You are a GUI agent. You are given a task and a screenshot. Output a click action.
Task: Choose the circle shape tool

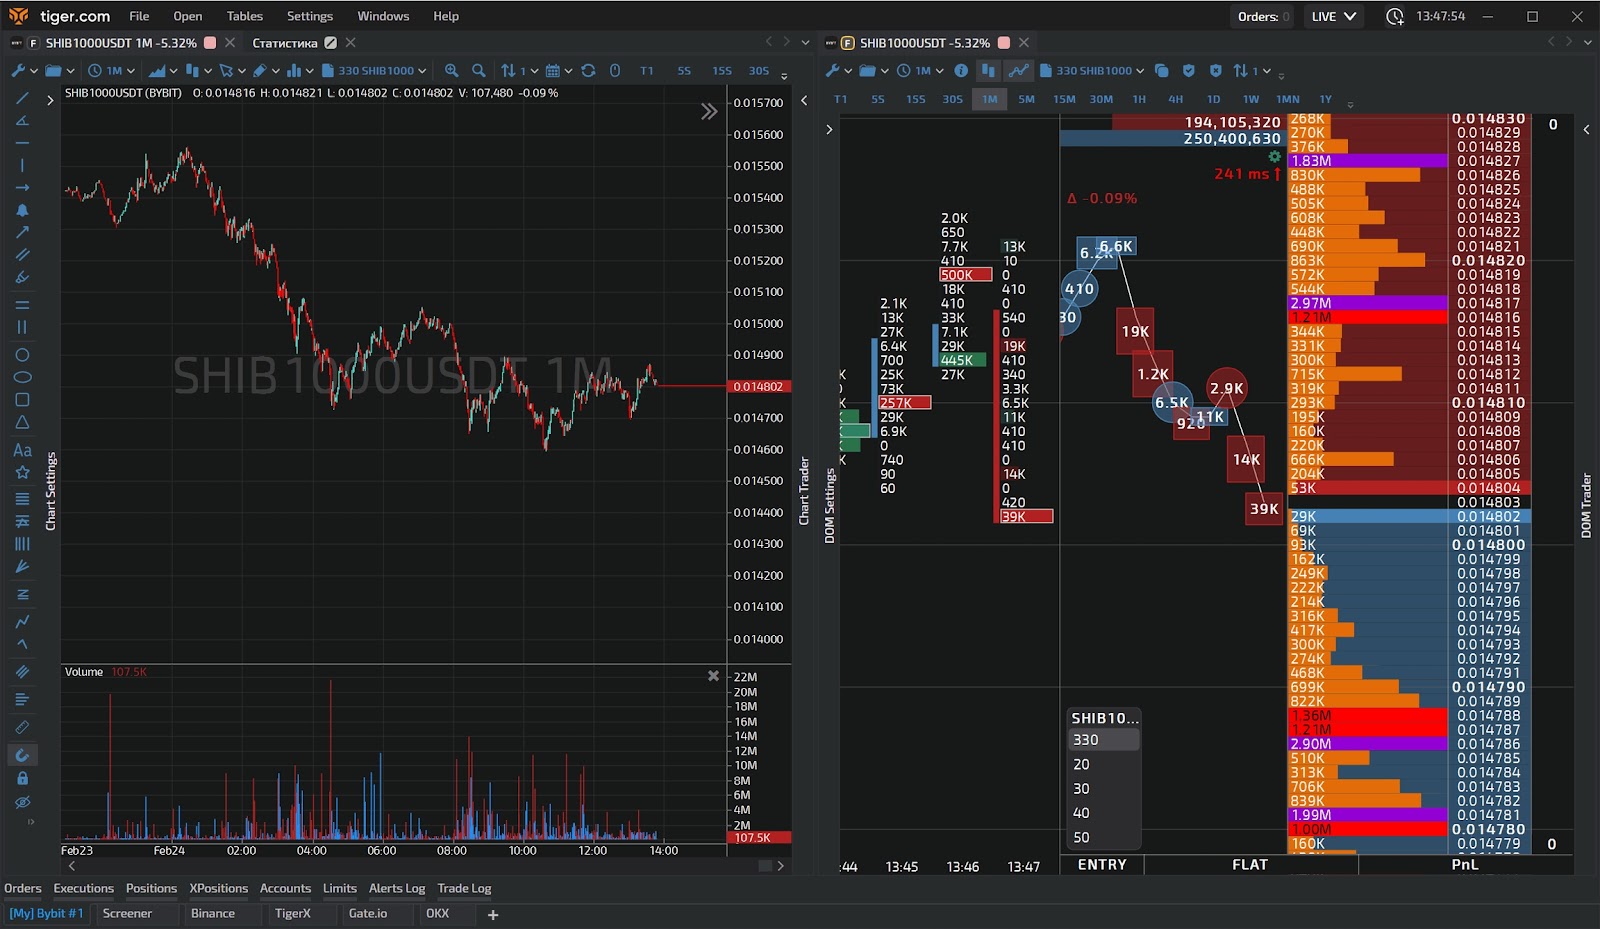(x=22, y=355)
